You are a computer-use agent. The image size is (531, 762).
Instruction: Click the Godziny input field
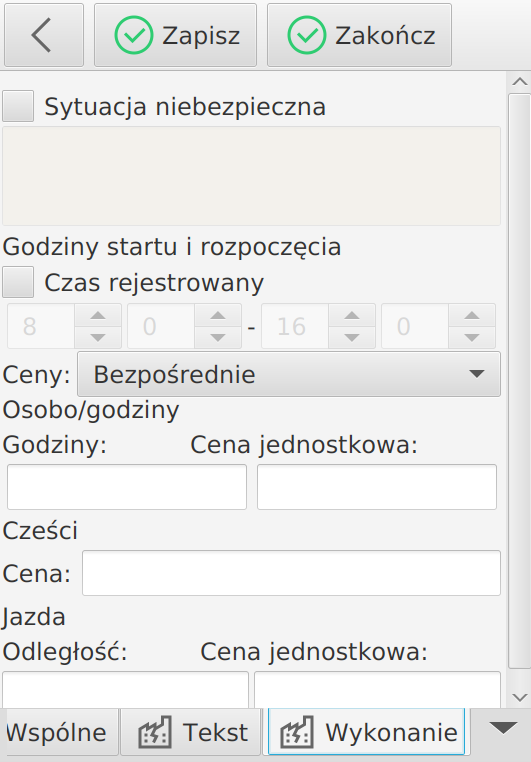click(x=127, y=487)
